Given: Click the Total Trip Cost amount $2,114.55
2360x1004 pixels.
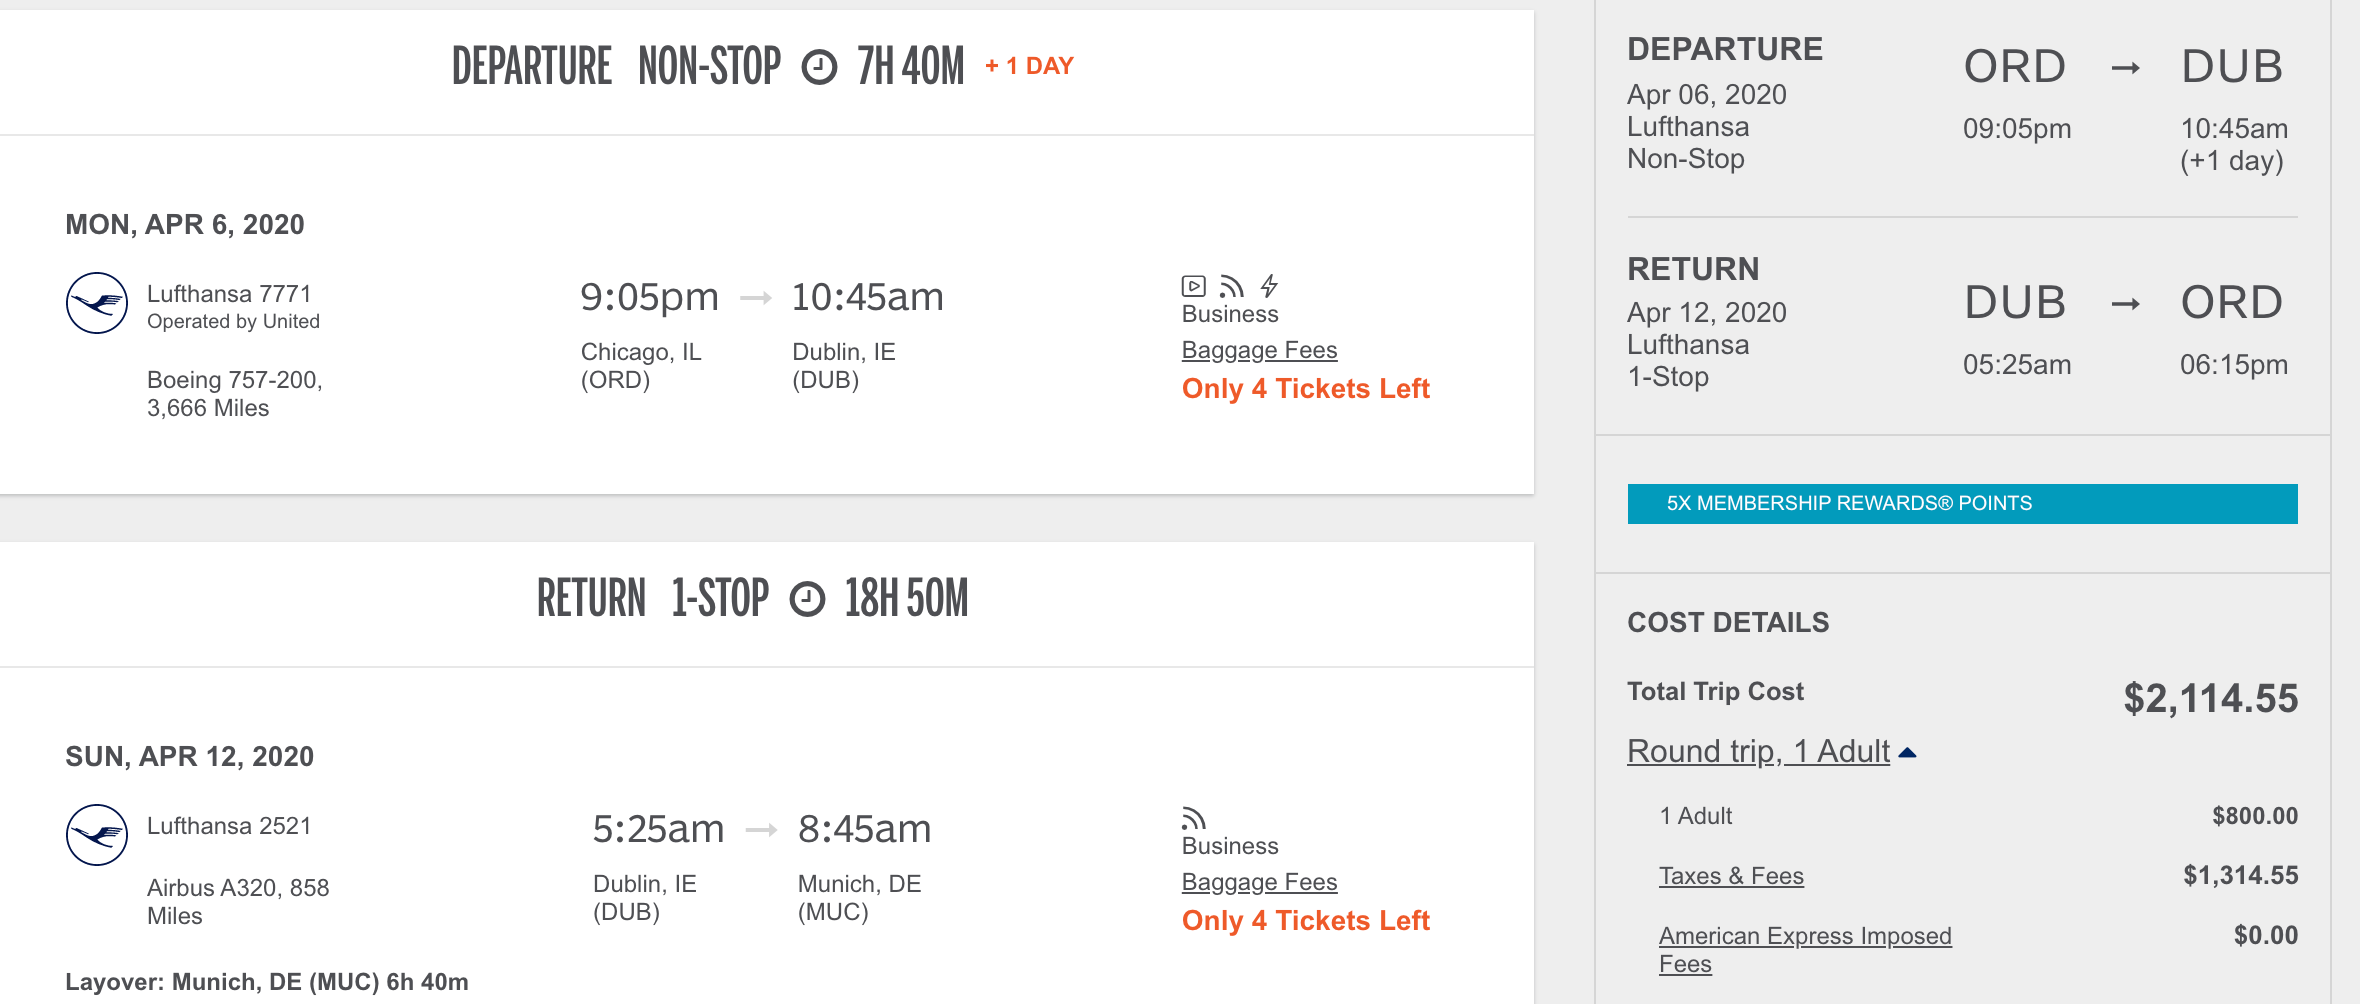Looking at the screenshot, I should pyautogui.click(x=2210, y=698).
